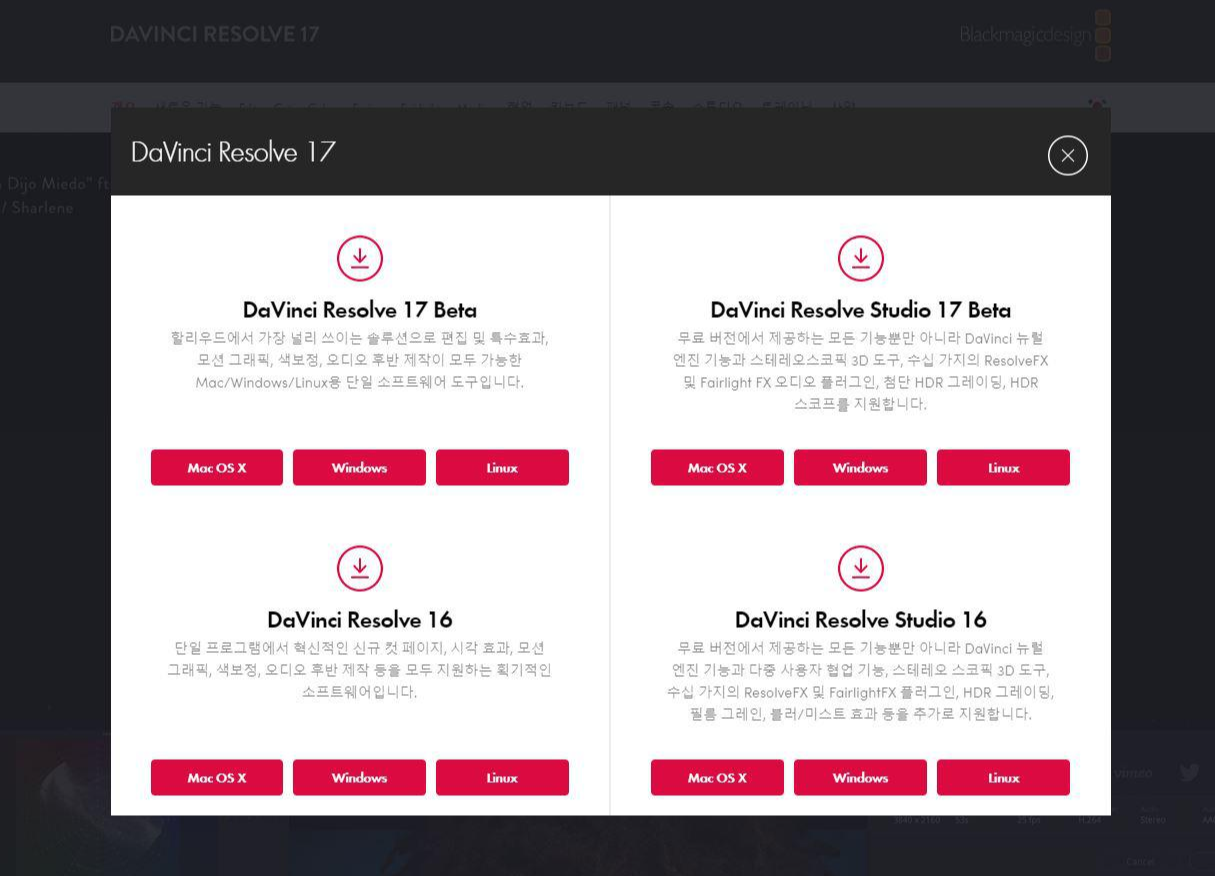Click download icon above DaVinci Resolve Studio 16
Viewport: 1215px width, 876px height.
pyautogui.click(x=861, y=568)
